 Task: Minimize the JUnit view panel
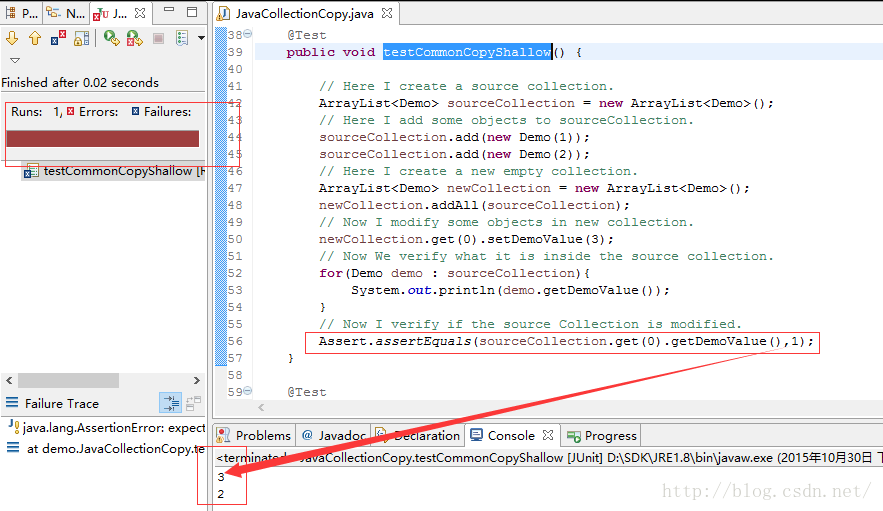[x=168, y=10]
